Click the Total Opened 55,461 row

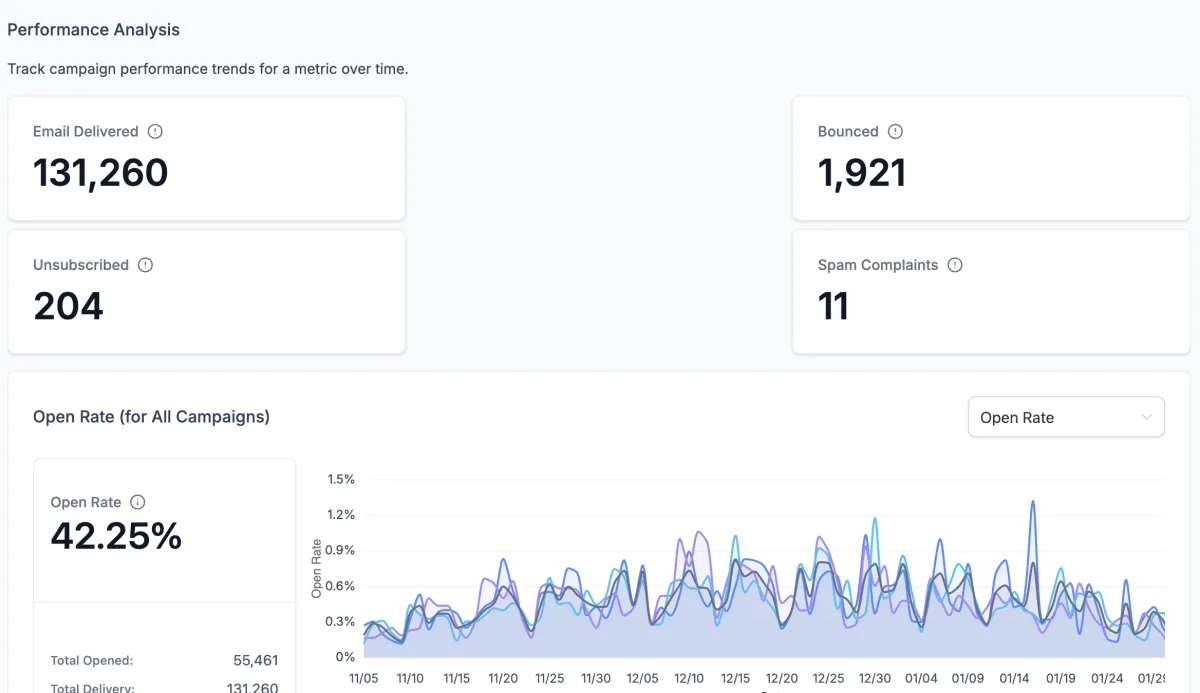(164, 660)
